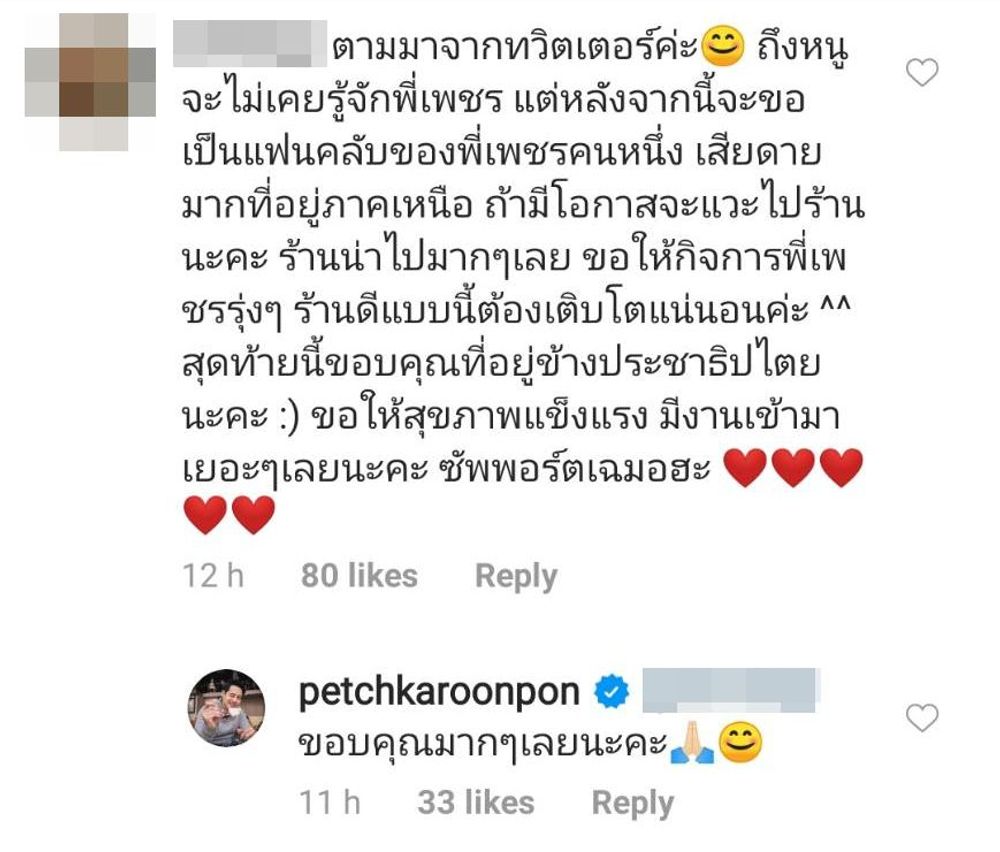Image resolution: width=1000 pixels, height=852 pixels.
Task: Click the 12 h timestamp
Action: 214,575
